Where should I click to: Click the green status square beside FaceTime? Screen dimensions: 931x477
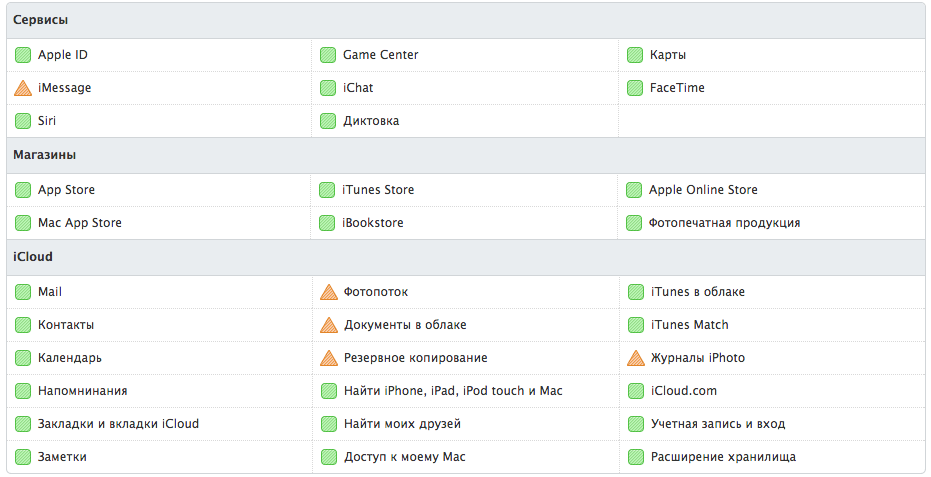click(635, 88)
